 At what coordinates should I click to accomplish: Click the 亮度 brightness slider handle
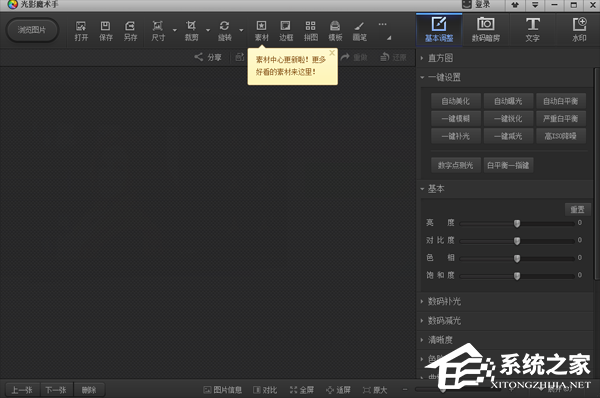517,223
